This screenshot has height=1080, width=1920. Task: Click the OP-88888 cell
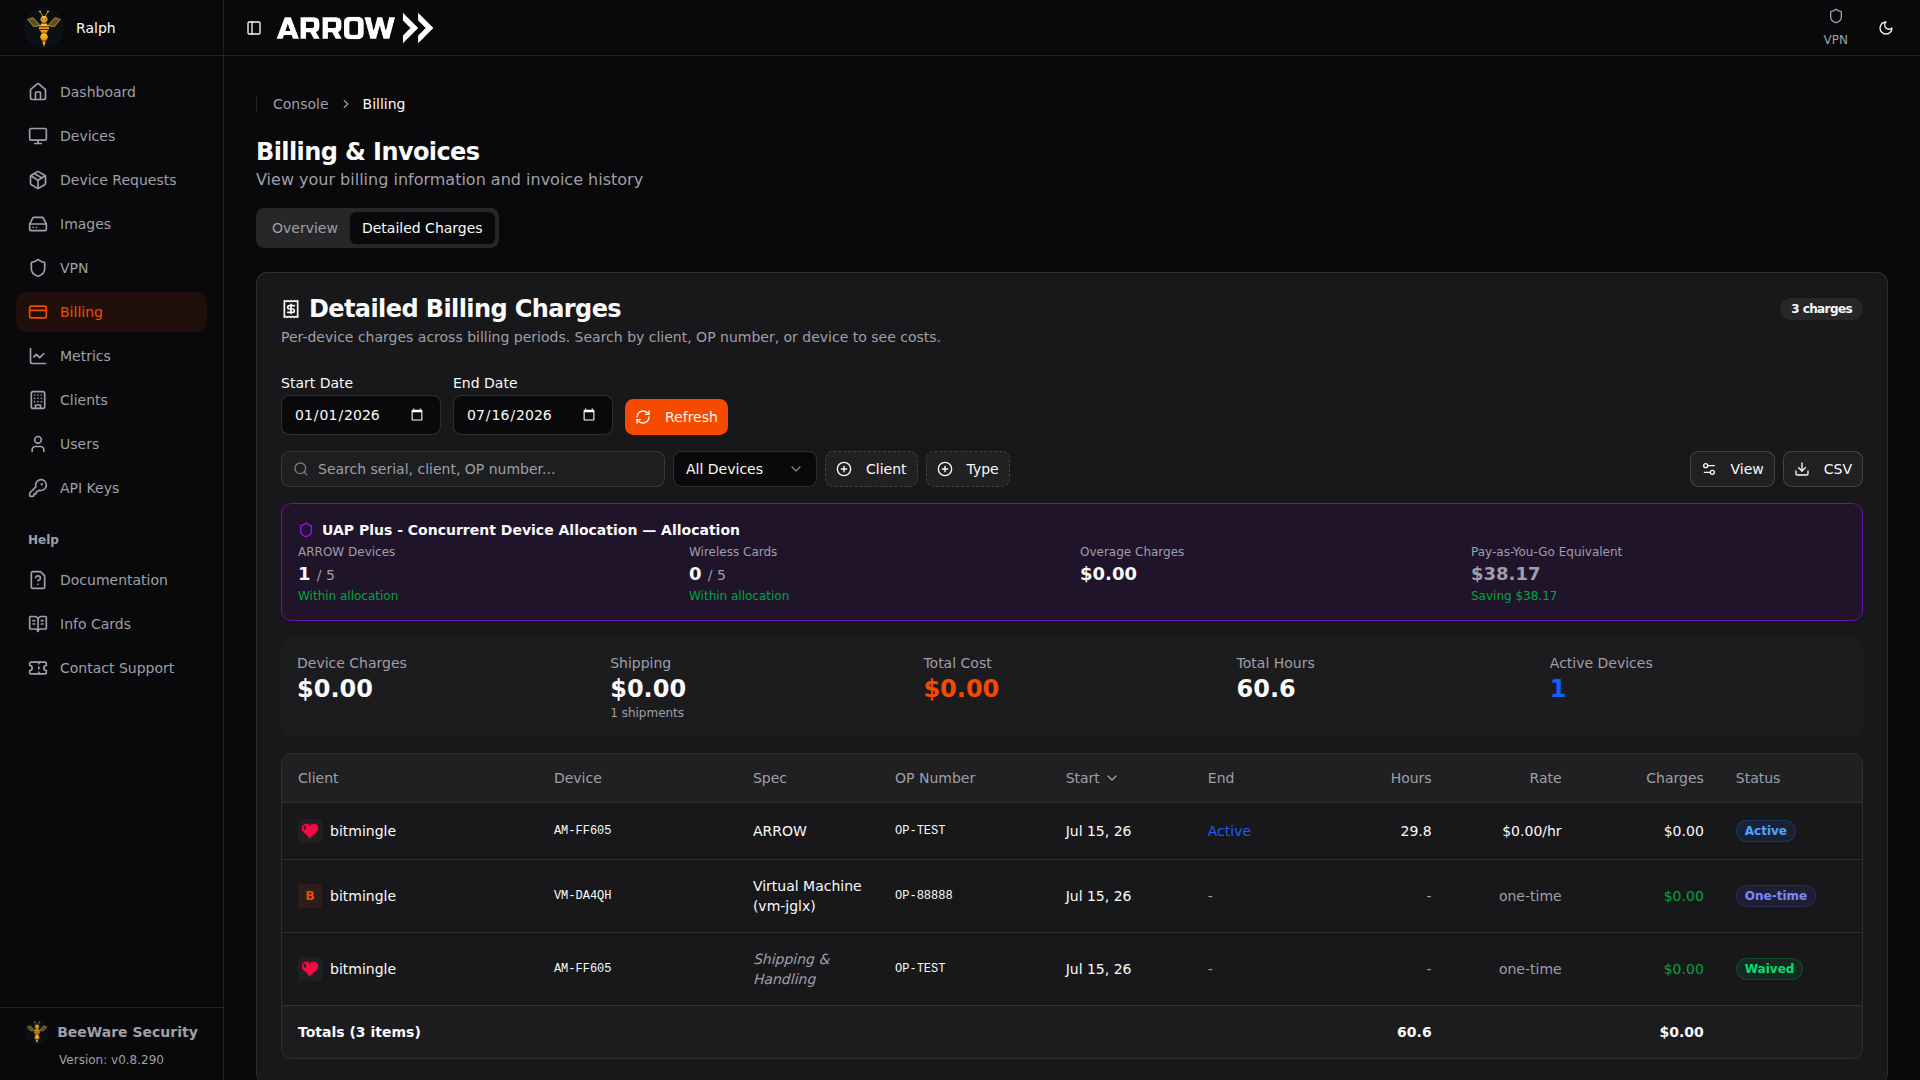point(924,896)
